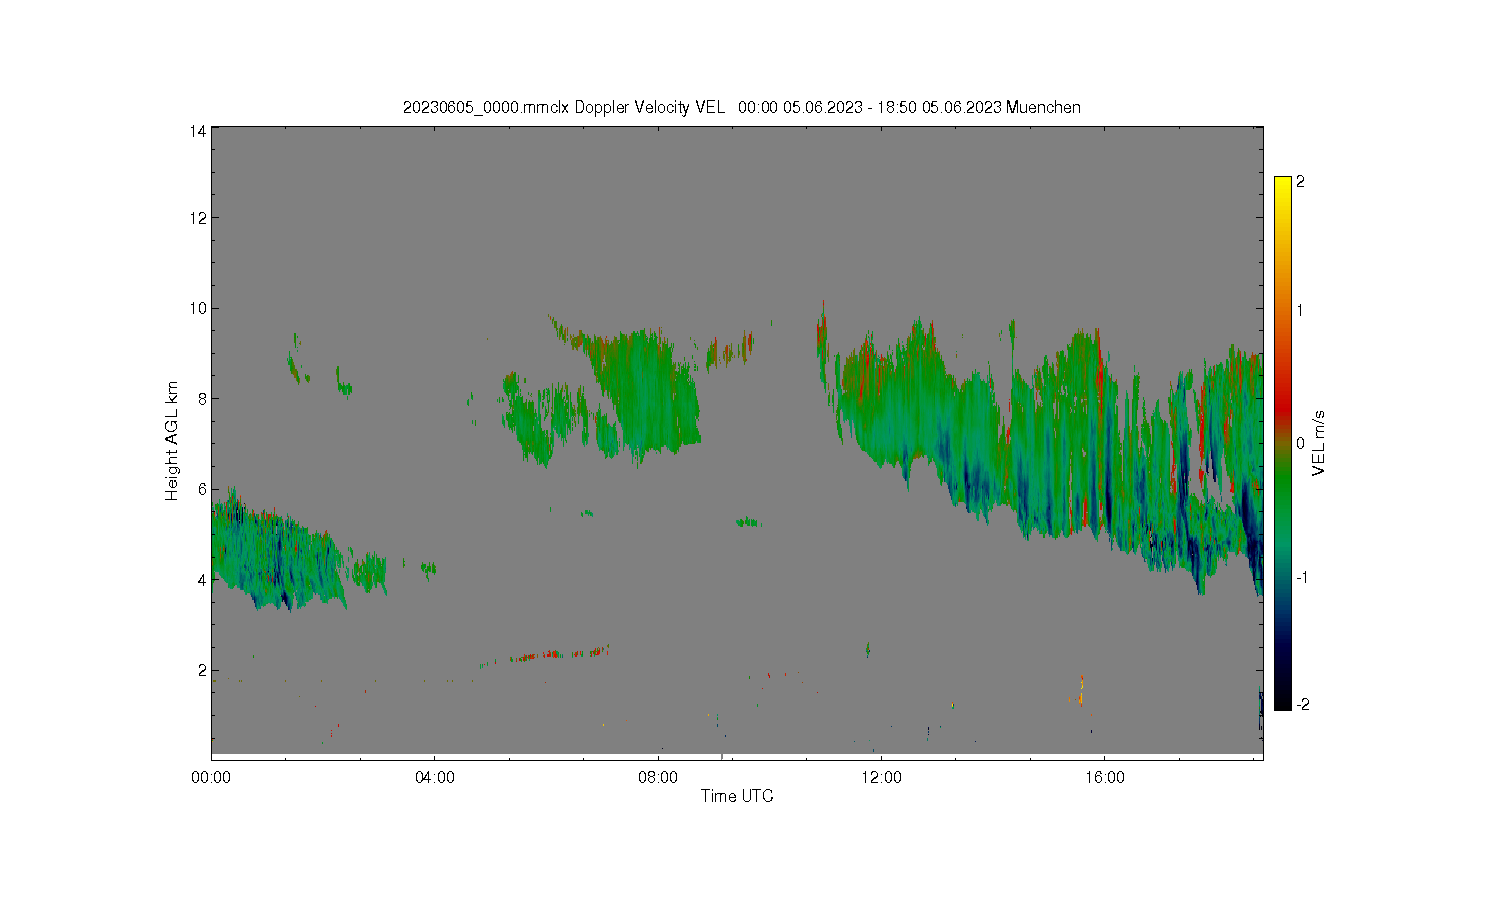1500x900 pixels.
Task: Click the height tick label 4
Action: tap(202, 580)
